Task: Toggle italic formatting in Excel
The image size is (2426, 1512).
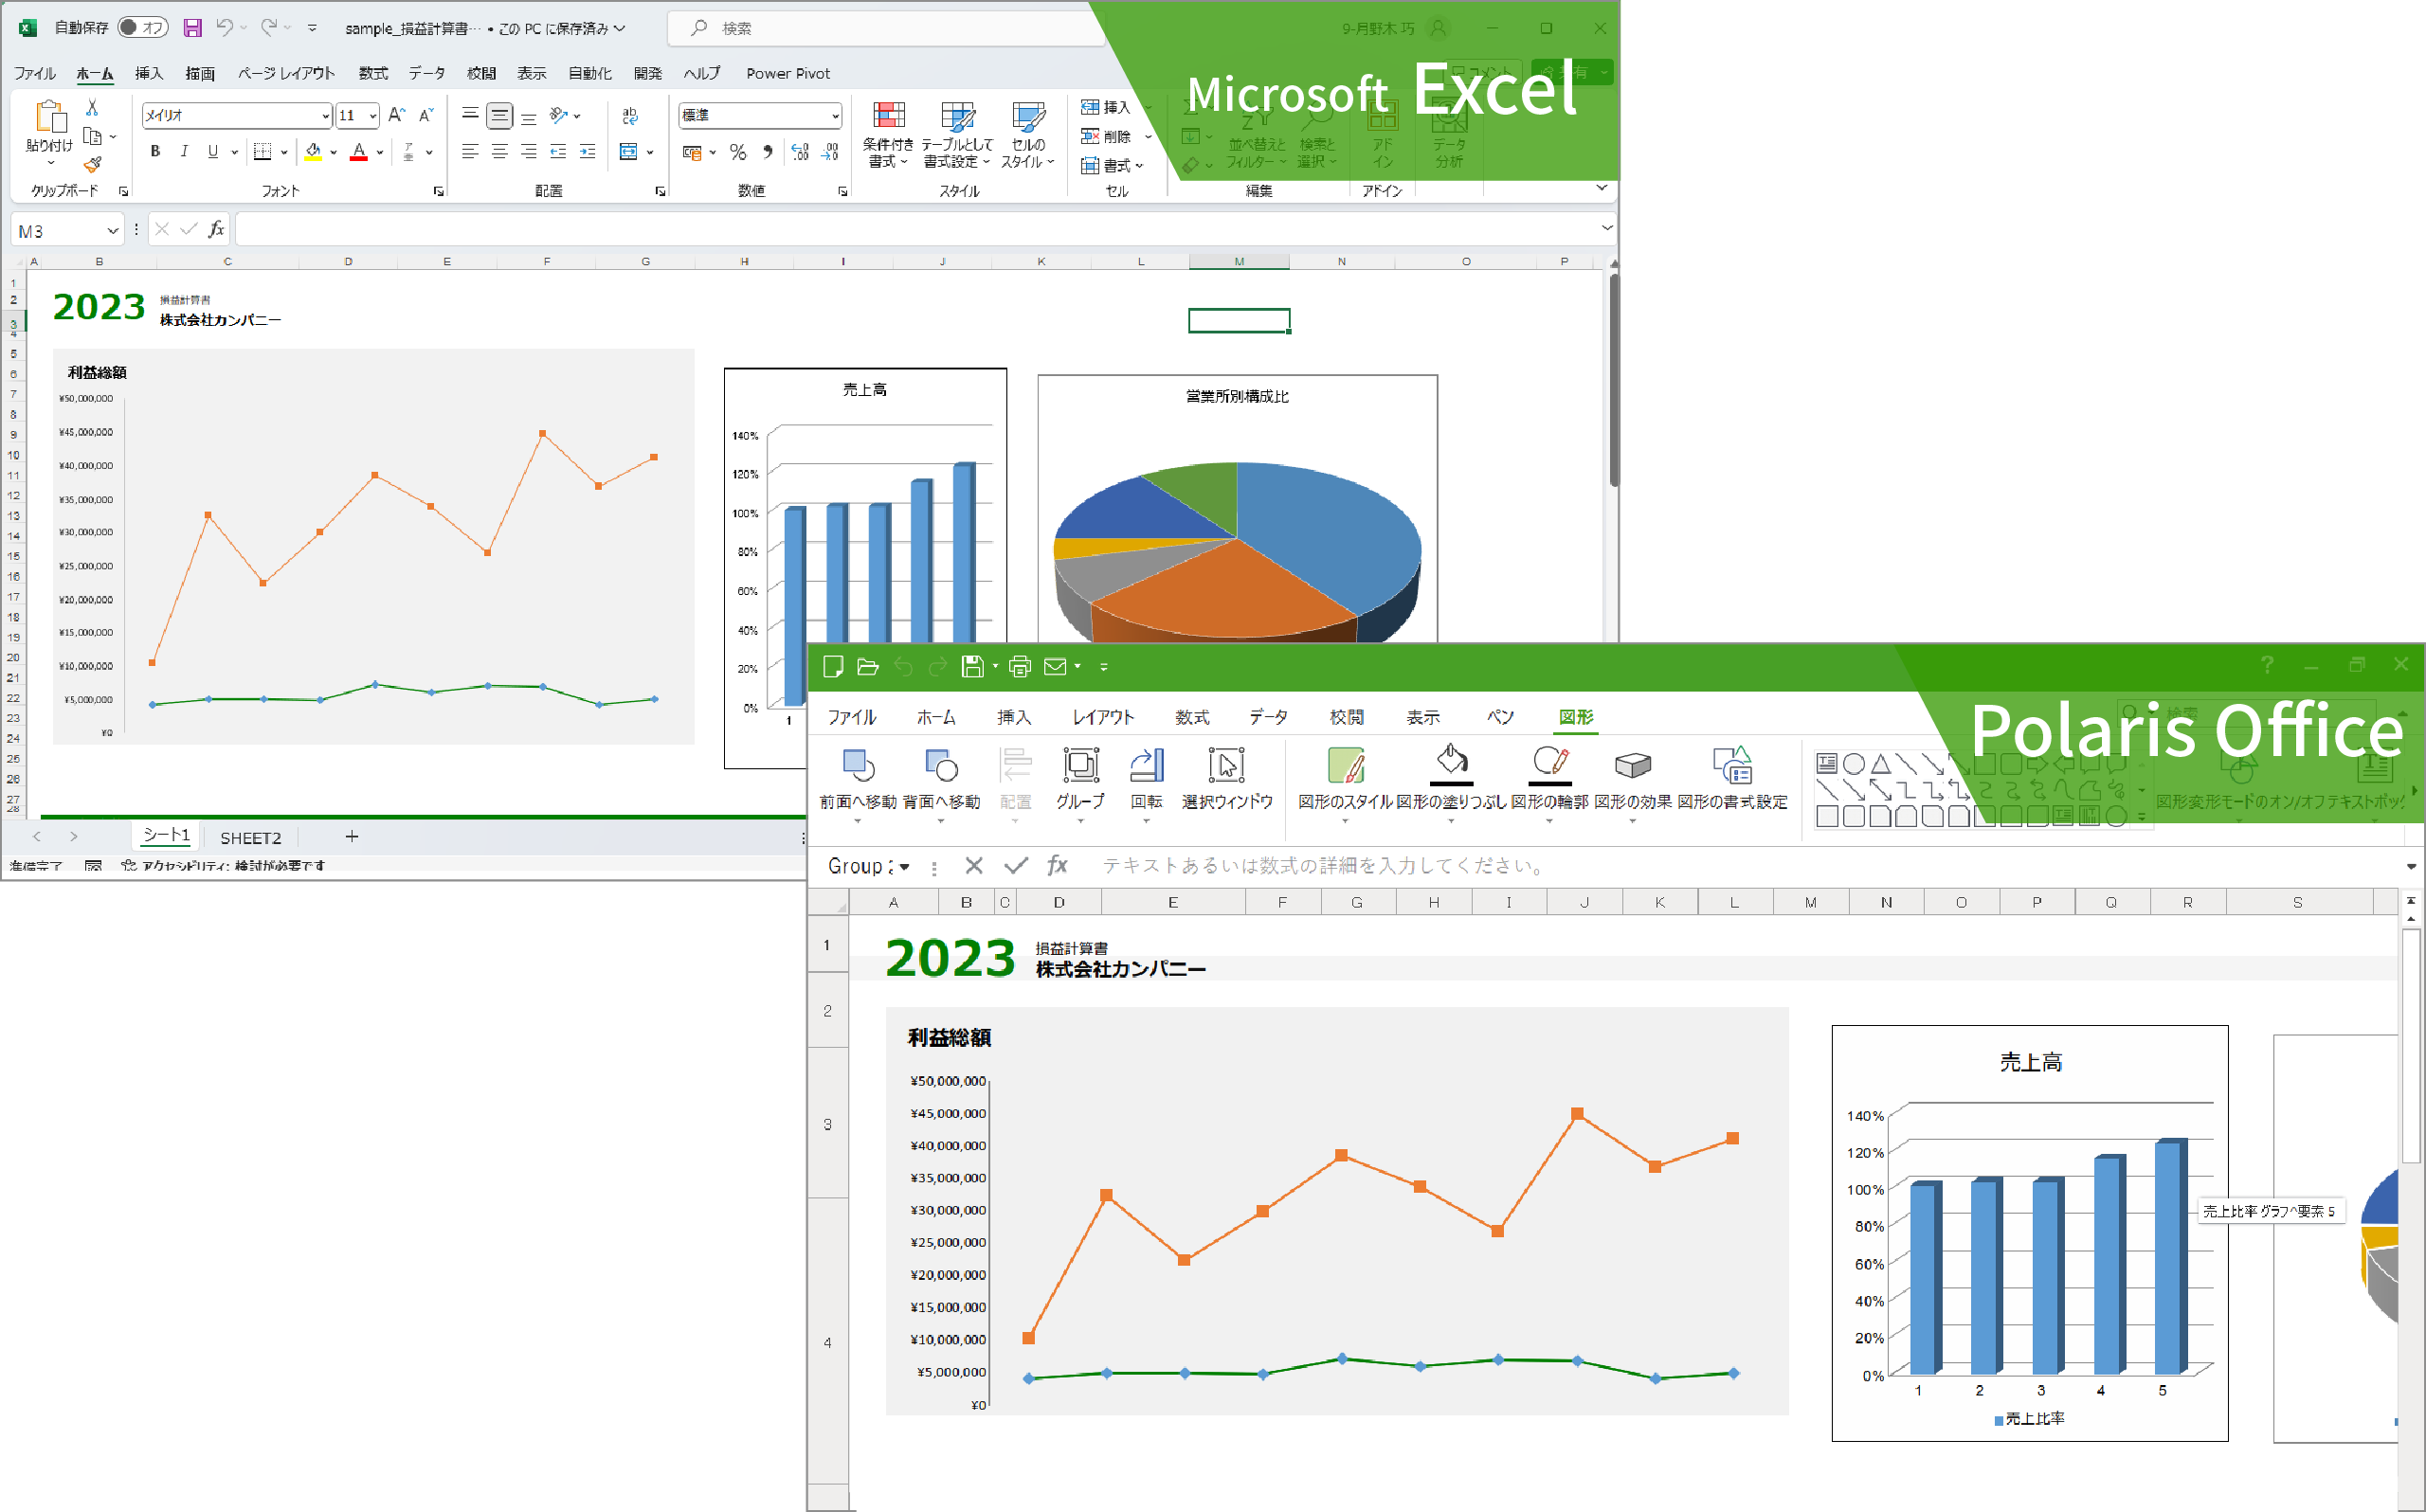Action: point(184,152)
